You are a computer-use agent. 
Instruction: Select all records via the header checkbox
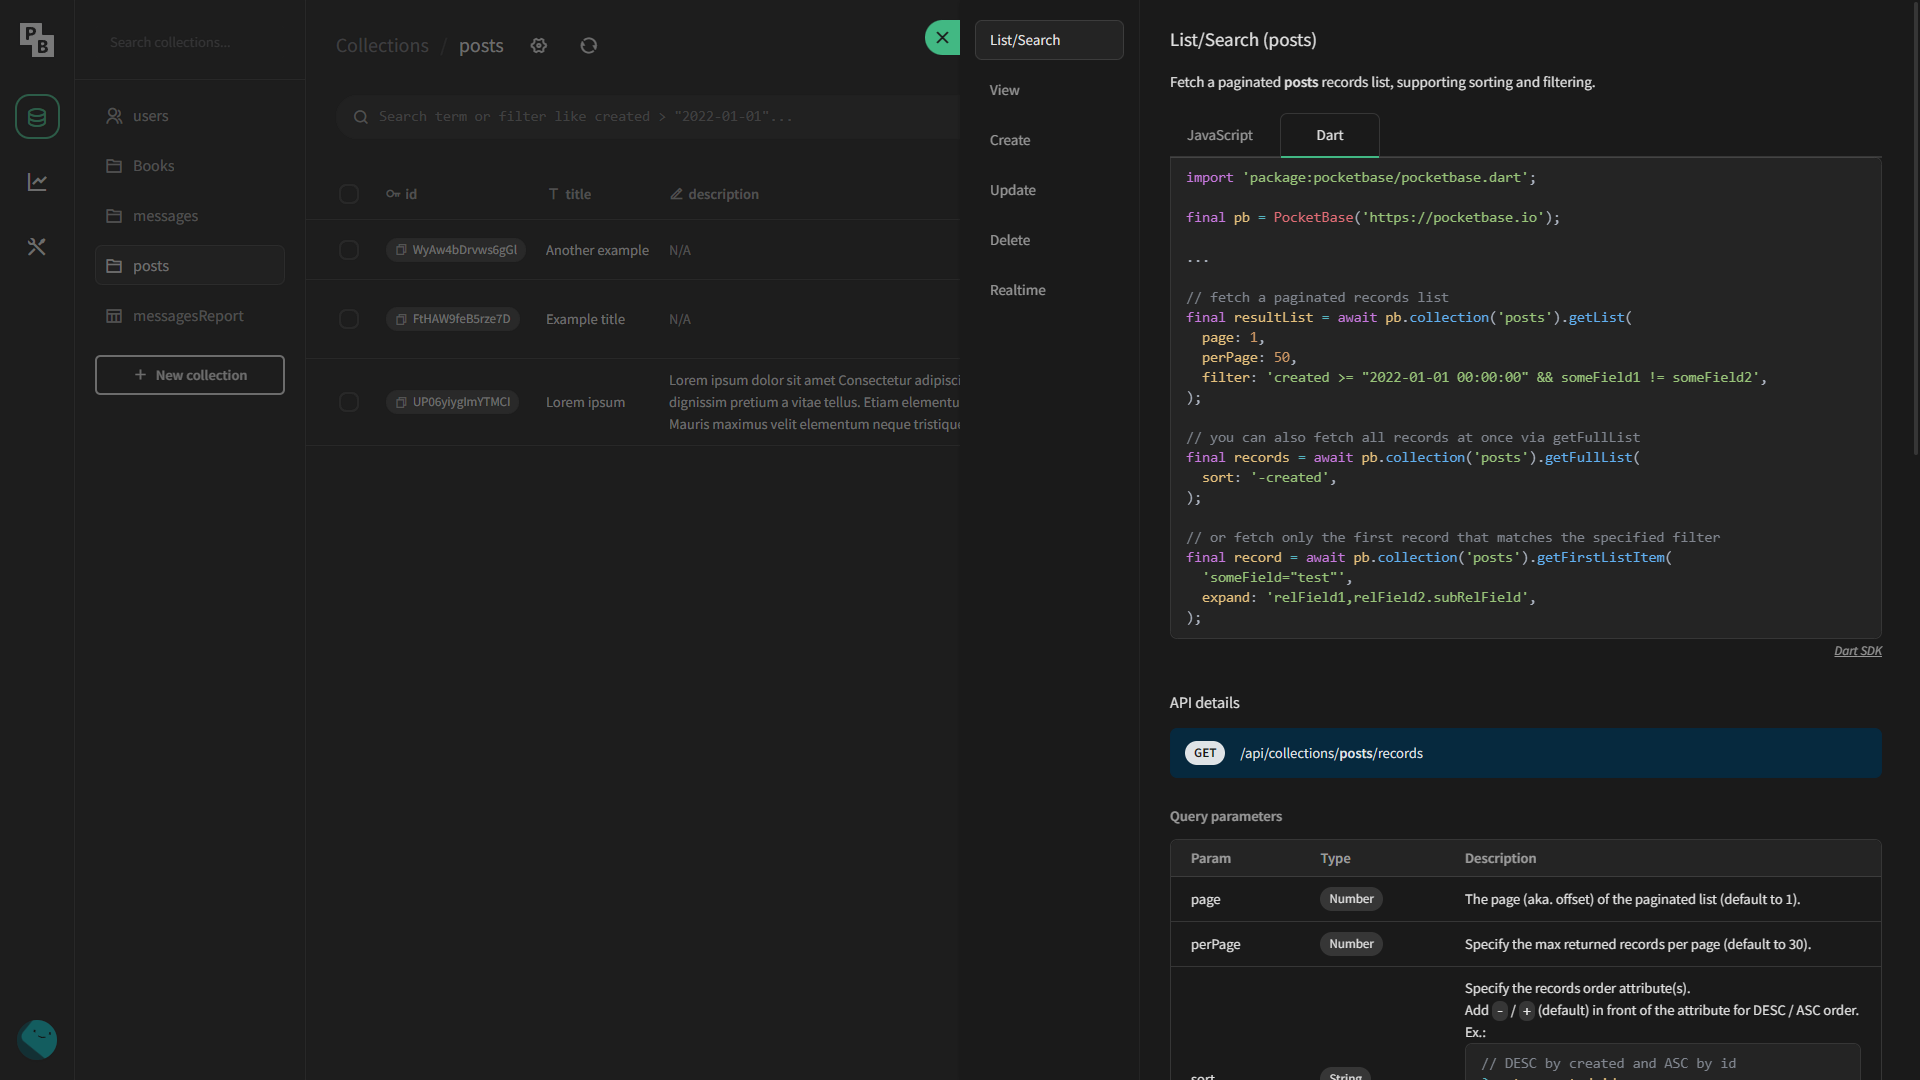click(348, 194)
